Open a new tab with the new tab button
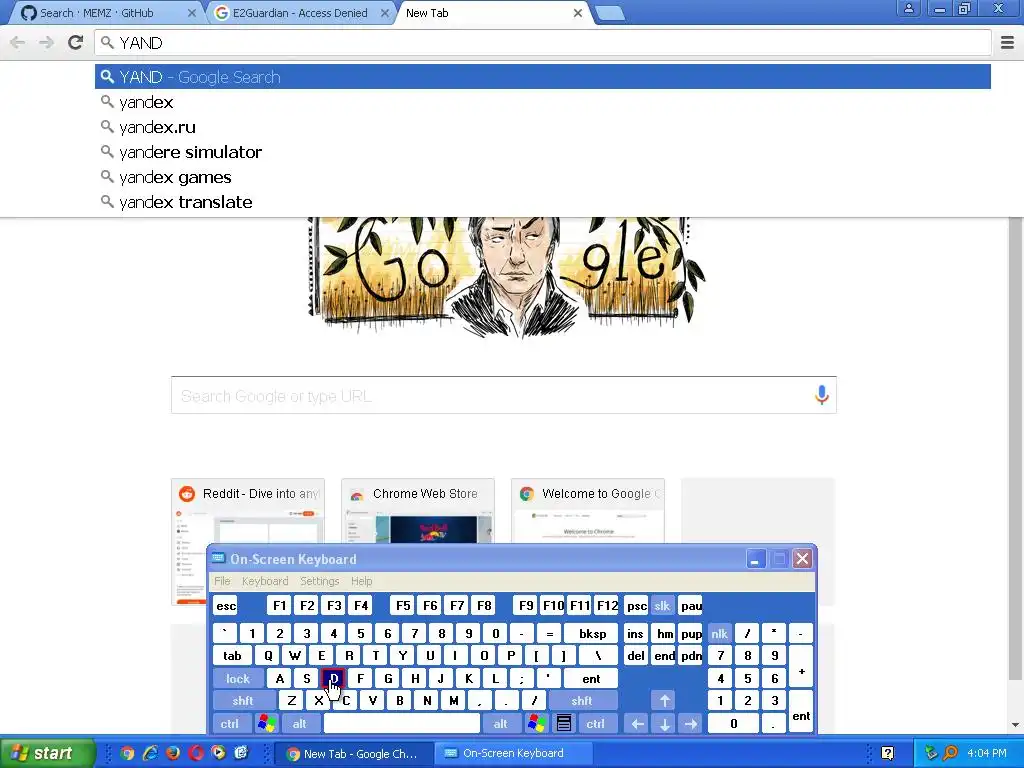1024x768 pixels. click(610, 13)
